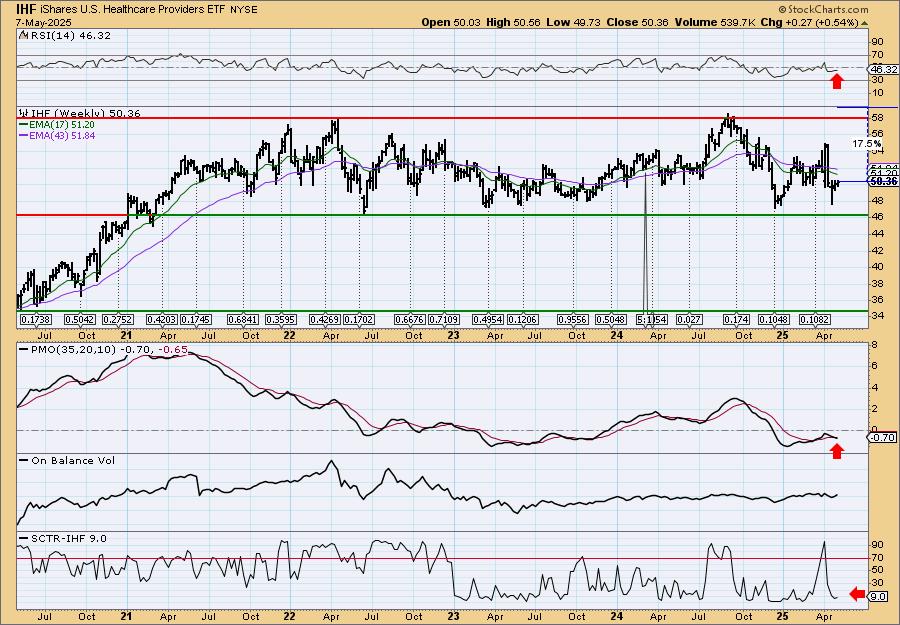The image size is (900, 625).
Task: Click the 0.1206 volume label
Action: 522,319
